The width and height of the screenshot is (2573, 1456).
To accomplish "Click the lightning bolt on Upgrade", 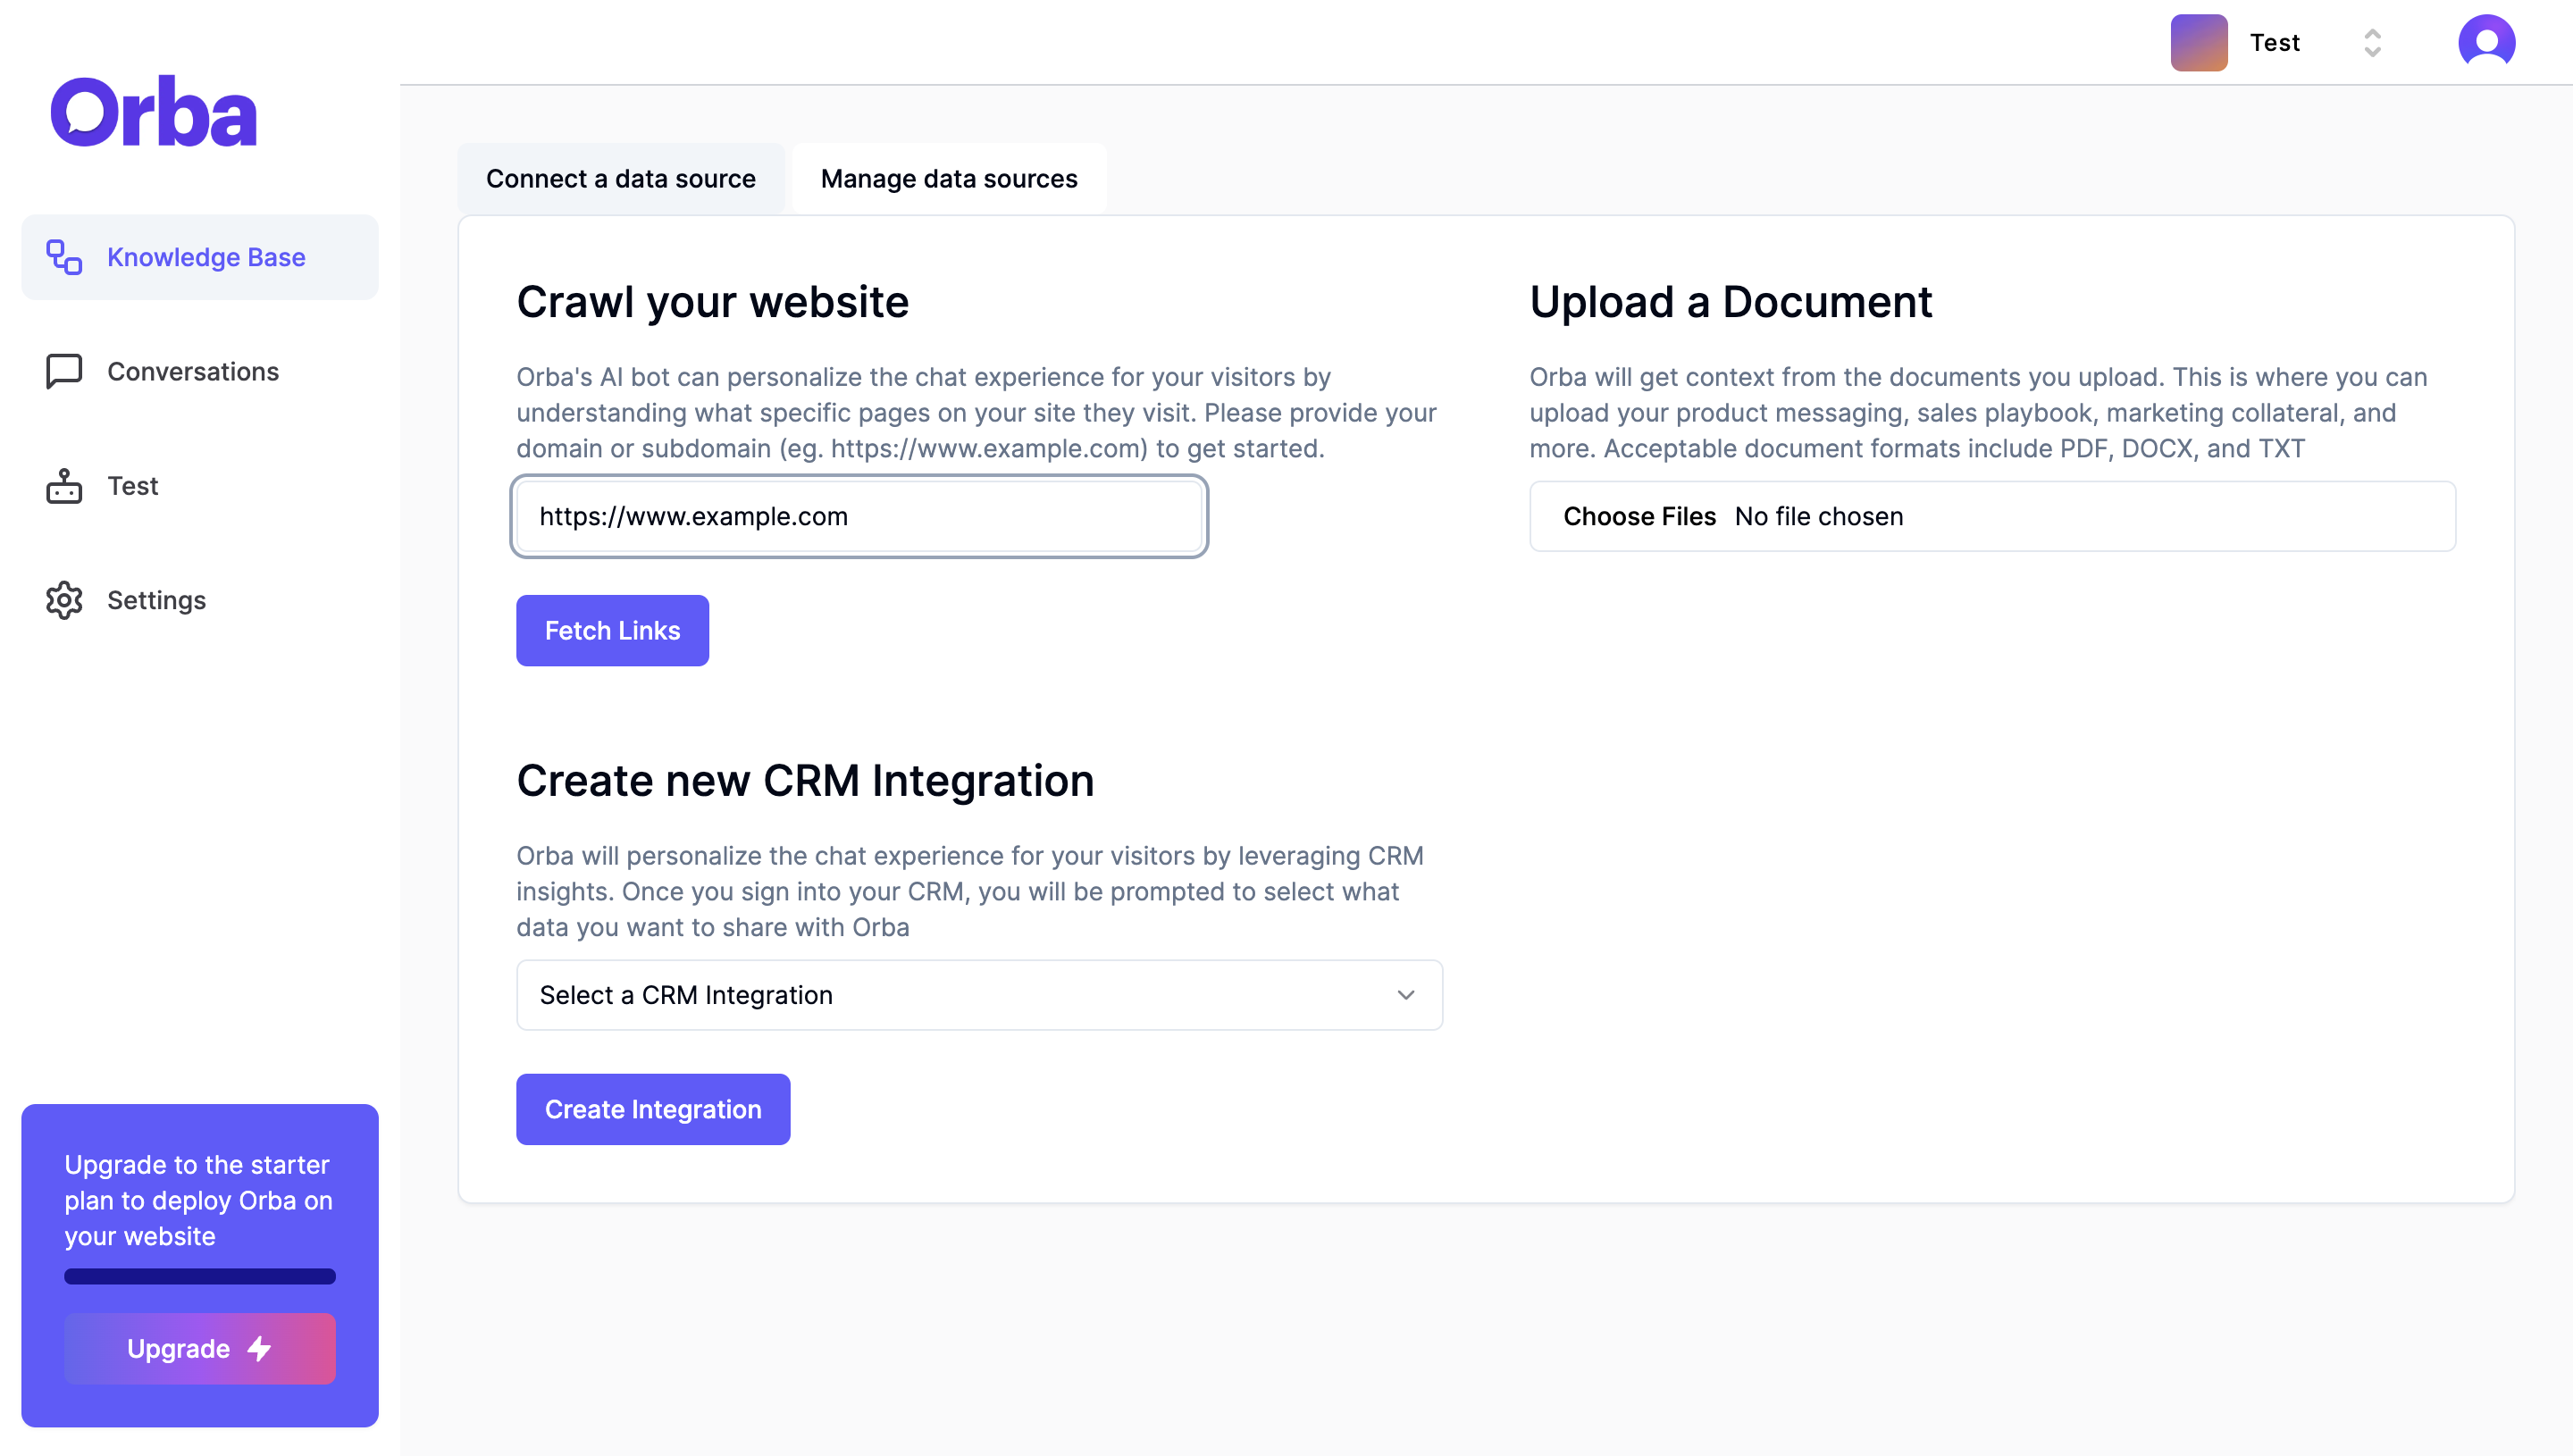I will click(x=260, y=1348).
